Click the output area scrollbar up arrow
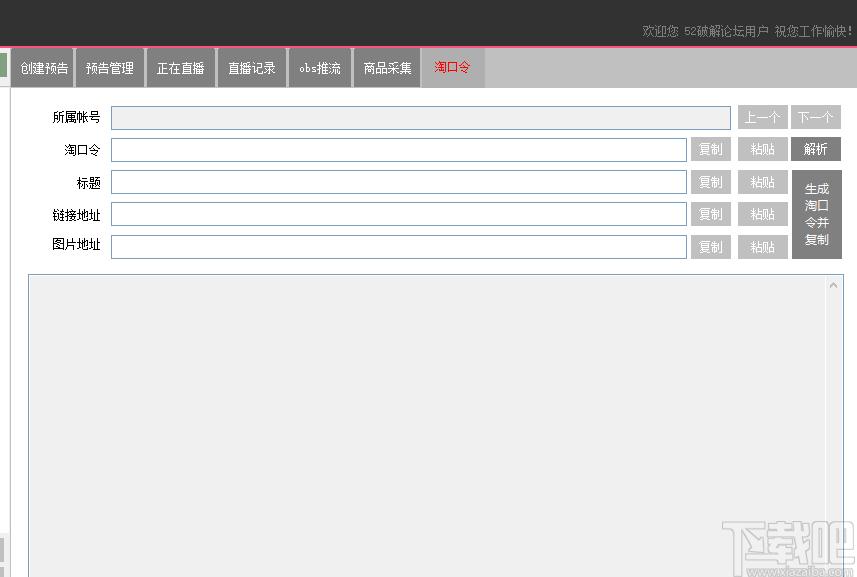The width and height of the screenshot is (857, 577). point(833,285)
